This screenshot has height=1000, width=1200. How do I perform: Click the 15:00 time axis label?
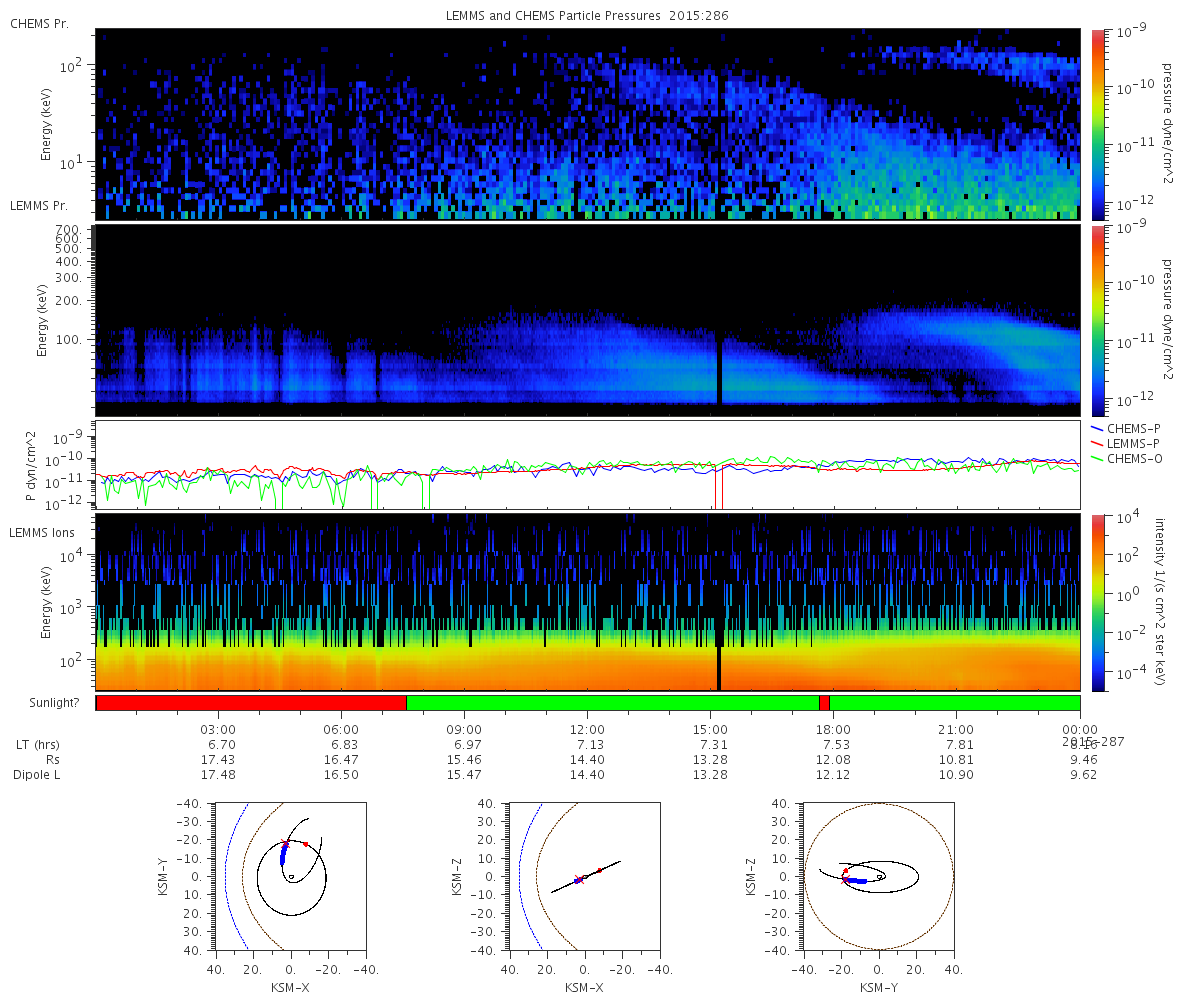tap(710, 730)
